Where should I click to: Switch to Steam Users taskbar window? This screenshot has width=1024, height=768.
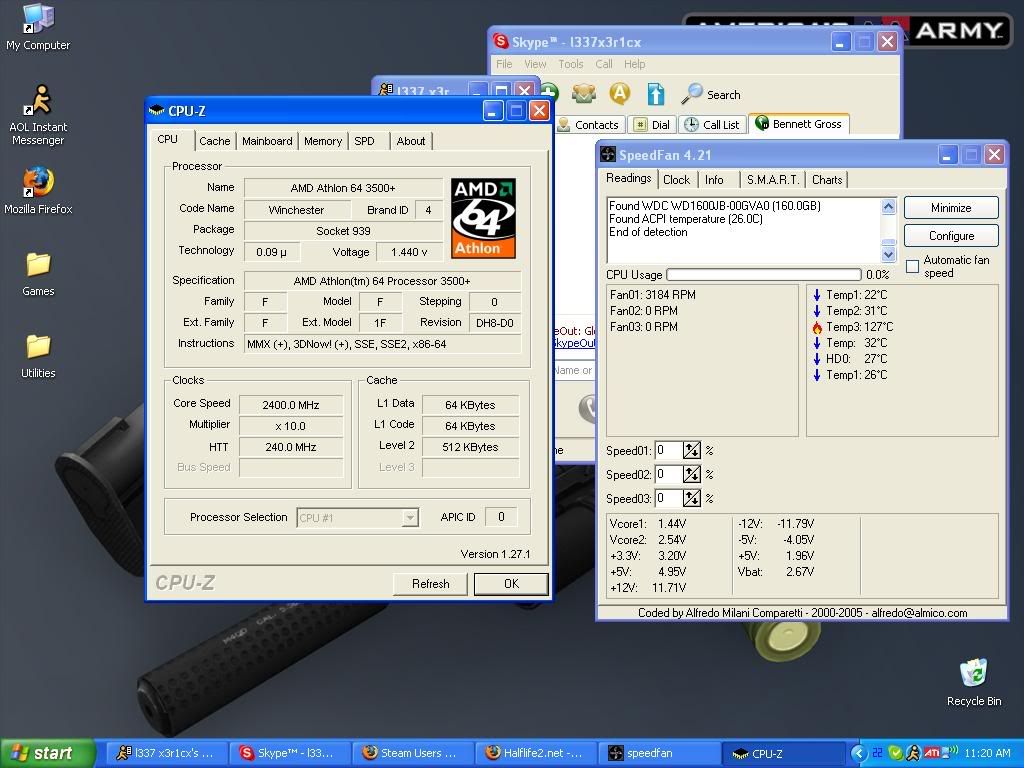413,753
